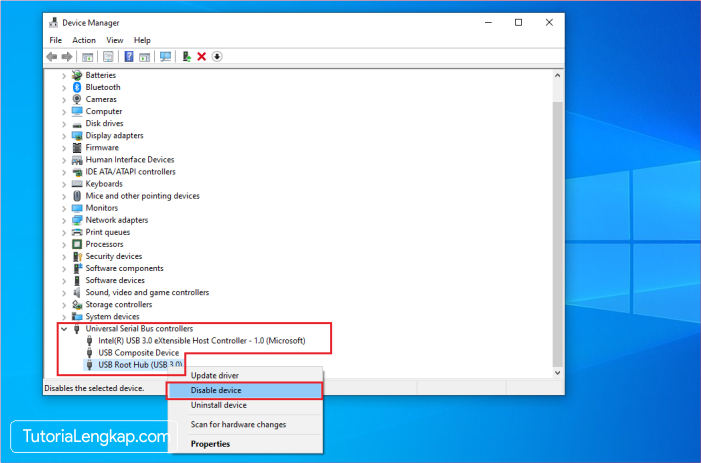
Task: Choose Properties in the context menu
Action: point(245,444)
